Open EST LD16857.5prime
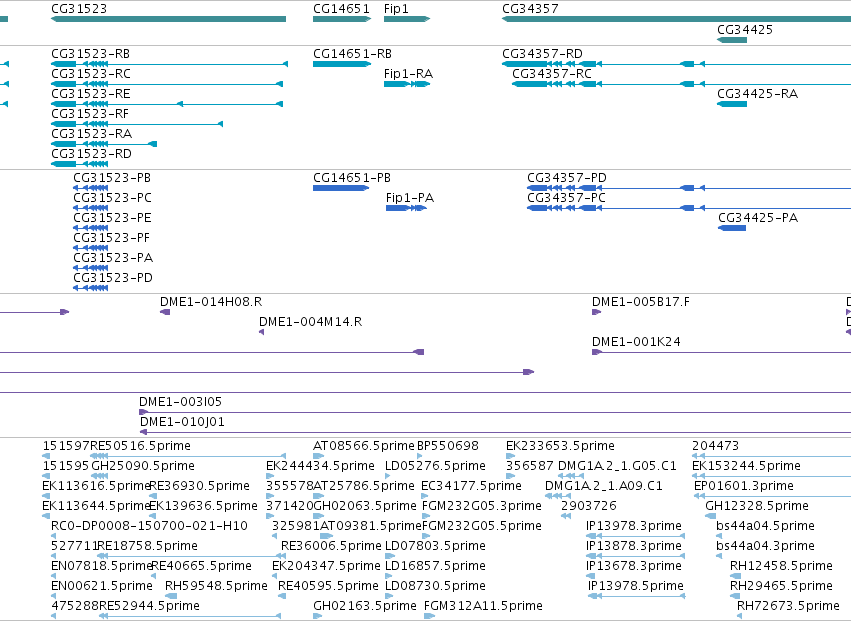 [x=390, y=576]
